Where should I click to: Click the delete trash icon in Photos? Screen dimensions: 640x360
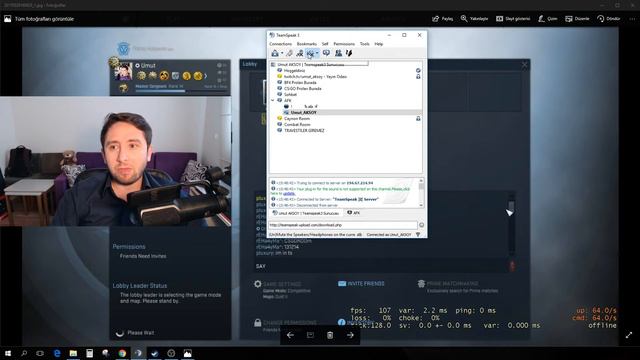tap(330, 335)
